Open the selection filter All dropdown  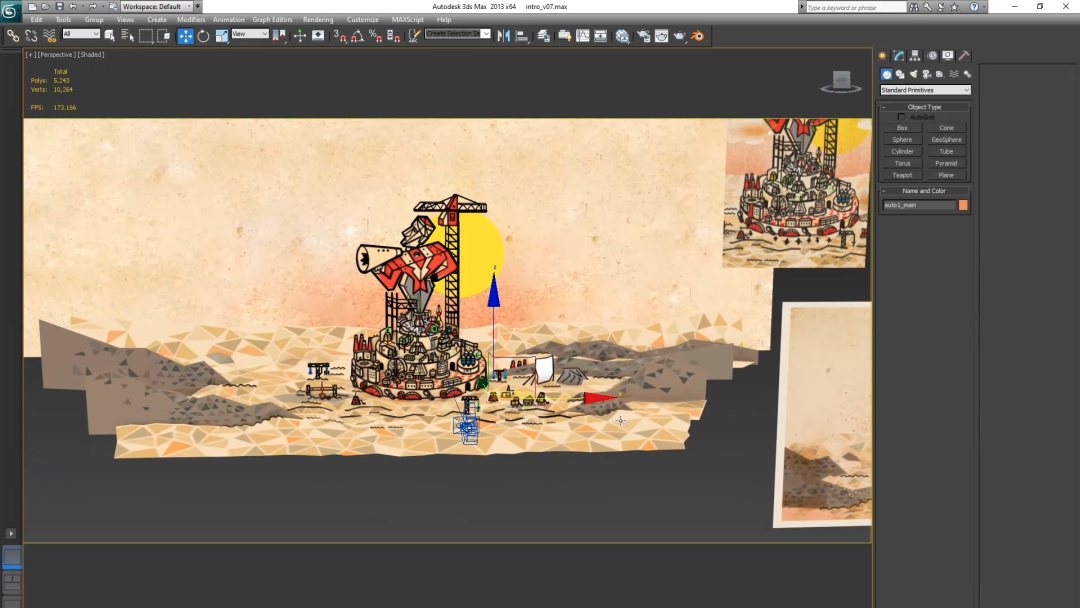pyautogui.click(x=81, y=34)
